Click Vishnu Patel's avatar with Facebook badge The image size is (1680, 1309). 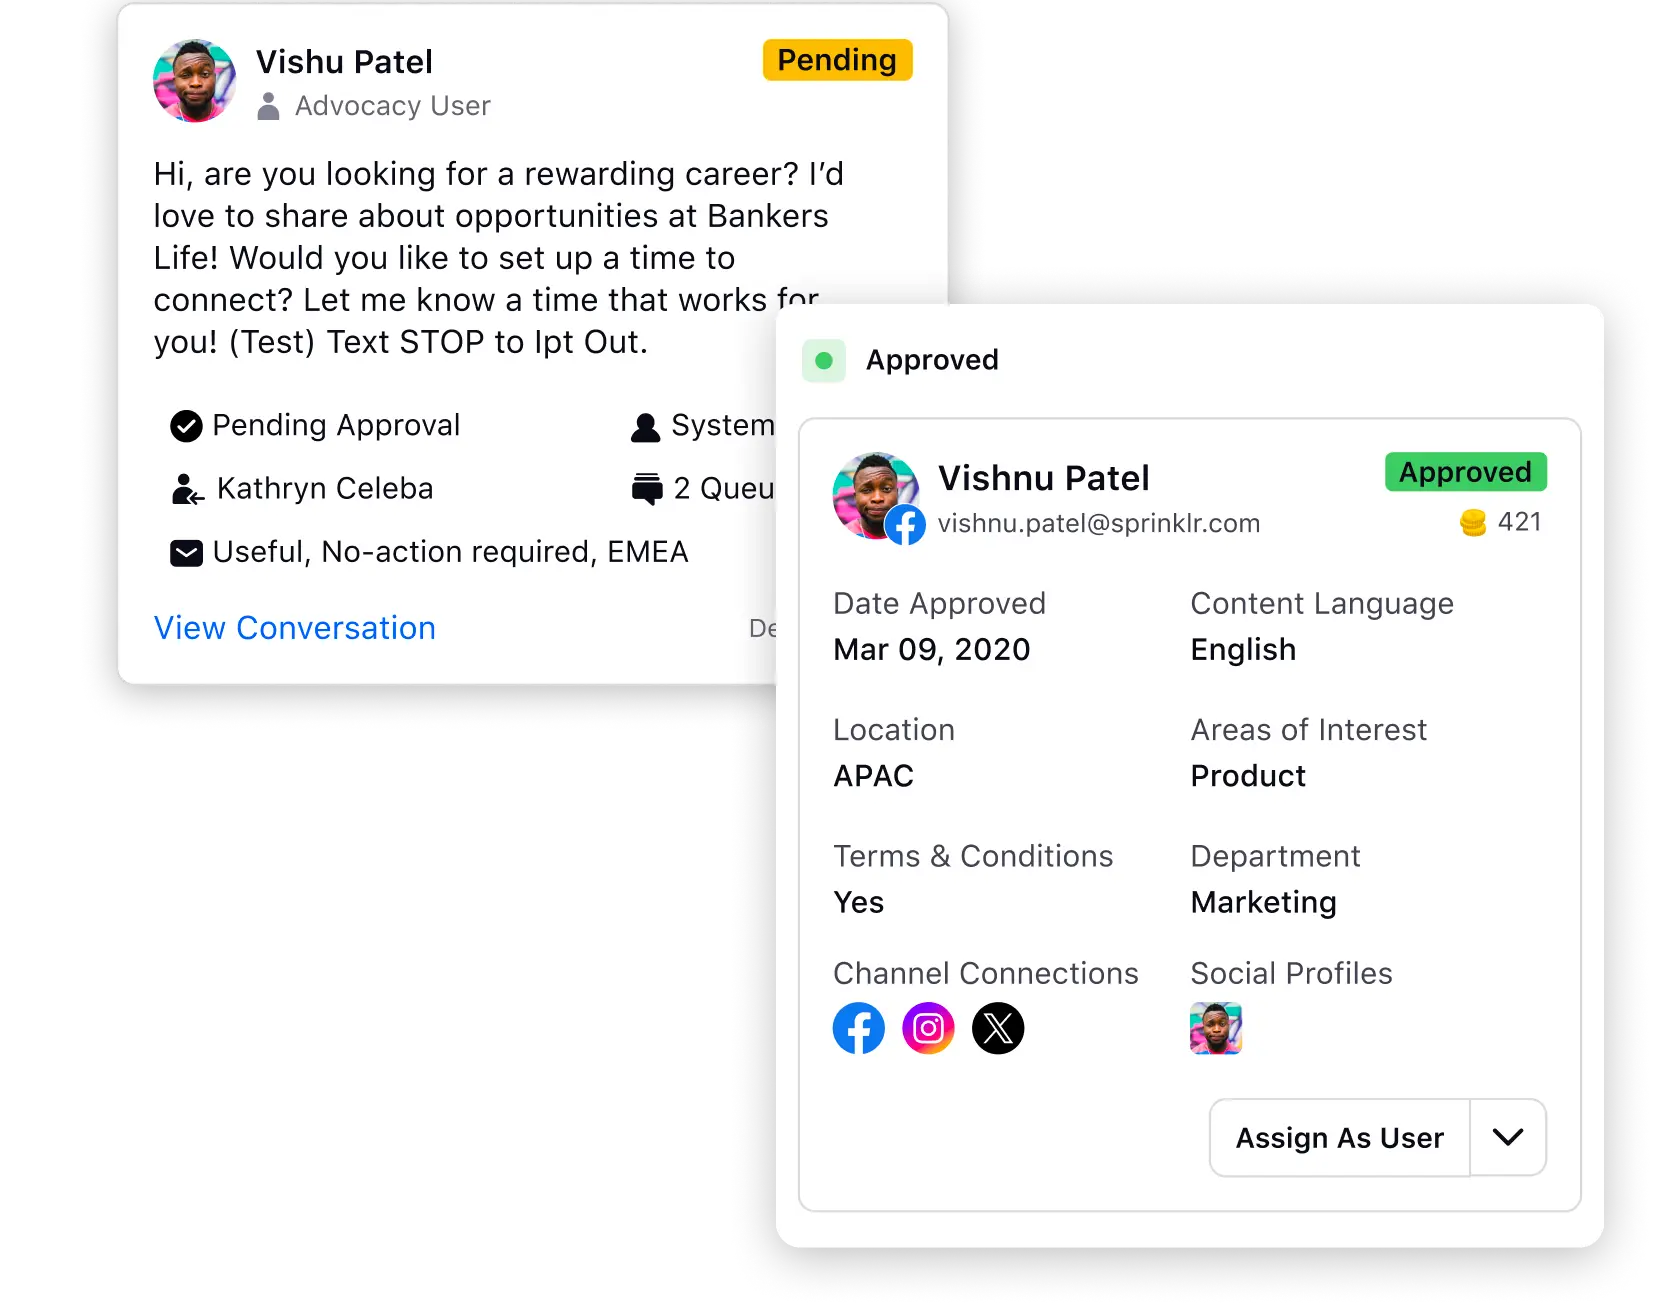click(877, 496)
